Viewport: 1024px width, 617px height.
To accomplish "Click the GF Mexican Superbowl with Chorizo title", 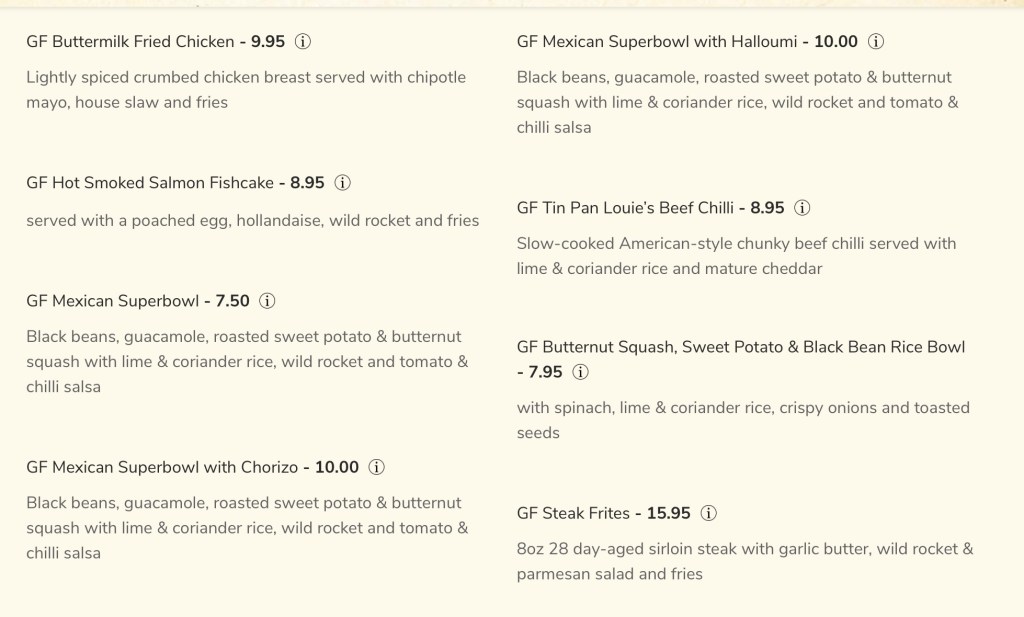I will (160, 467).
